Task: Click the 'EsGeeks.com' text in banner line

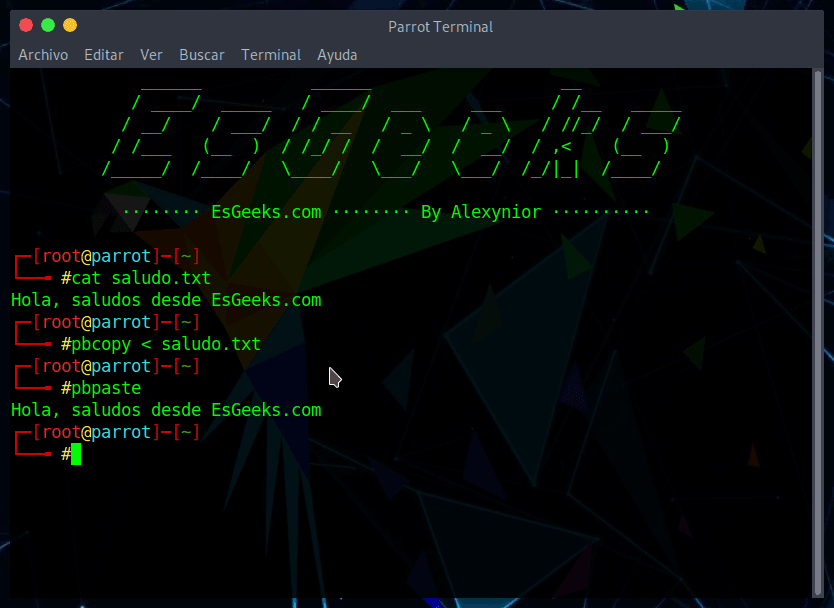Action: (x=266, y=212)
